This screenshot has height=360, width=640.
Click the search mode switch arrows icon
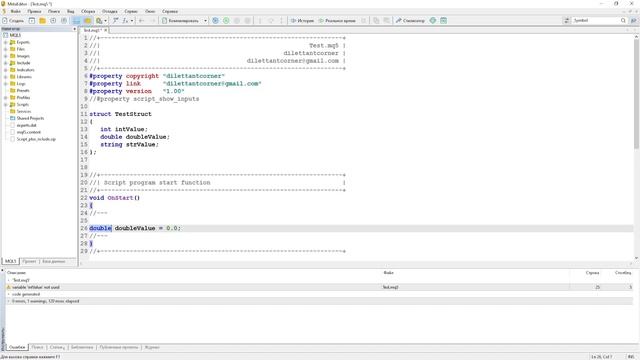(567, 20)
